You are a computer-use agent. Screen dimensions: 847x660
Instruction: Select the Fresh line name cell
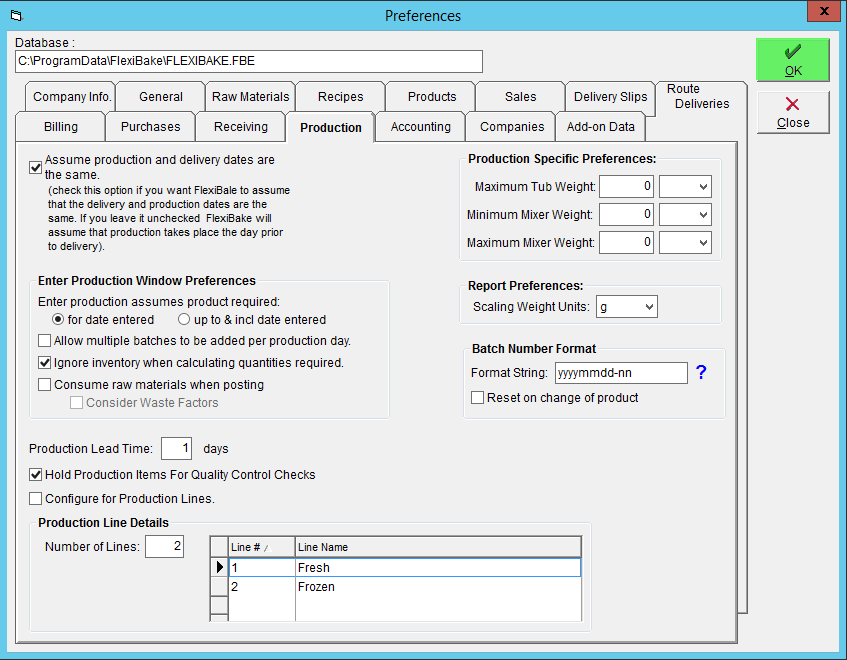tap(438, 568)
